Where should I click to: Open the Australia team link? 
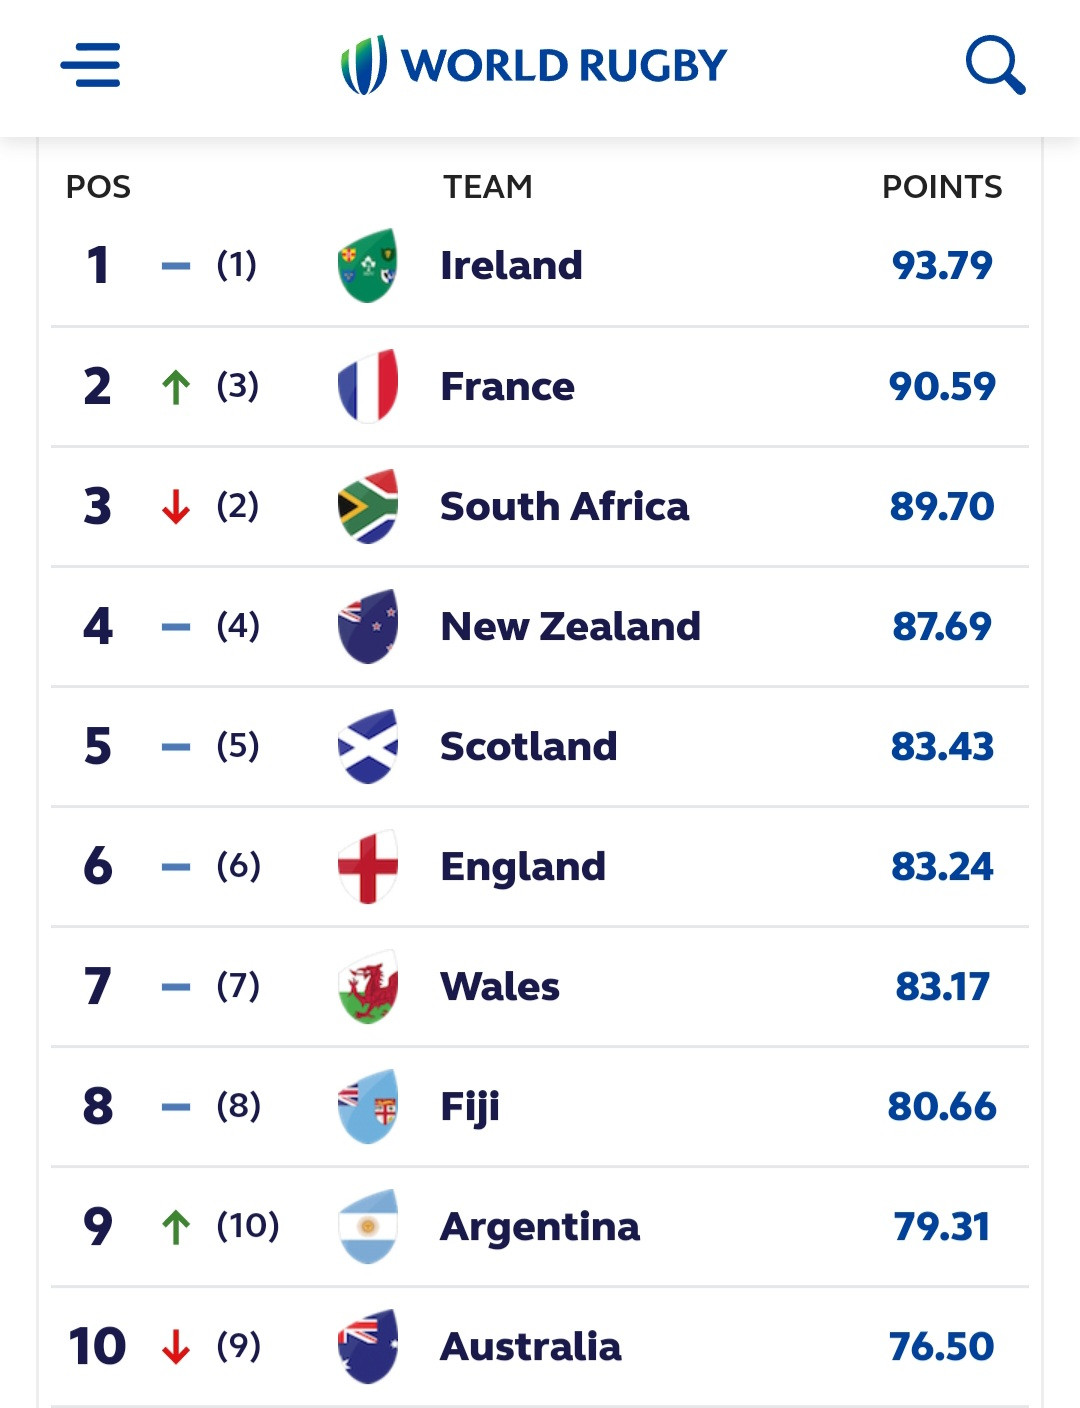(530, 1346)
